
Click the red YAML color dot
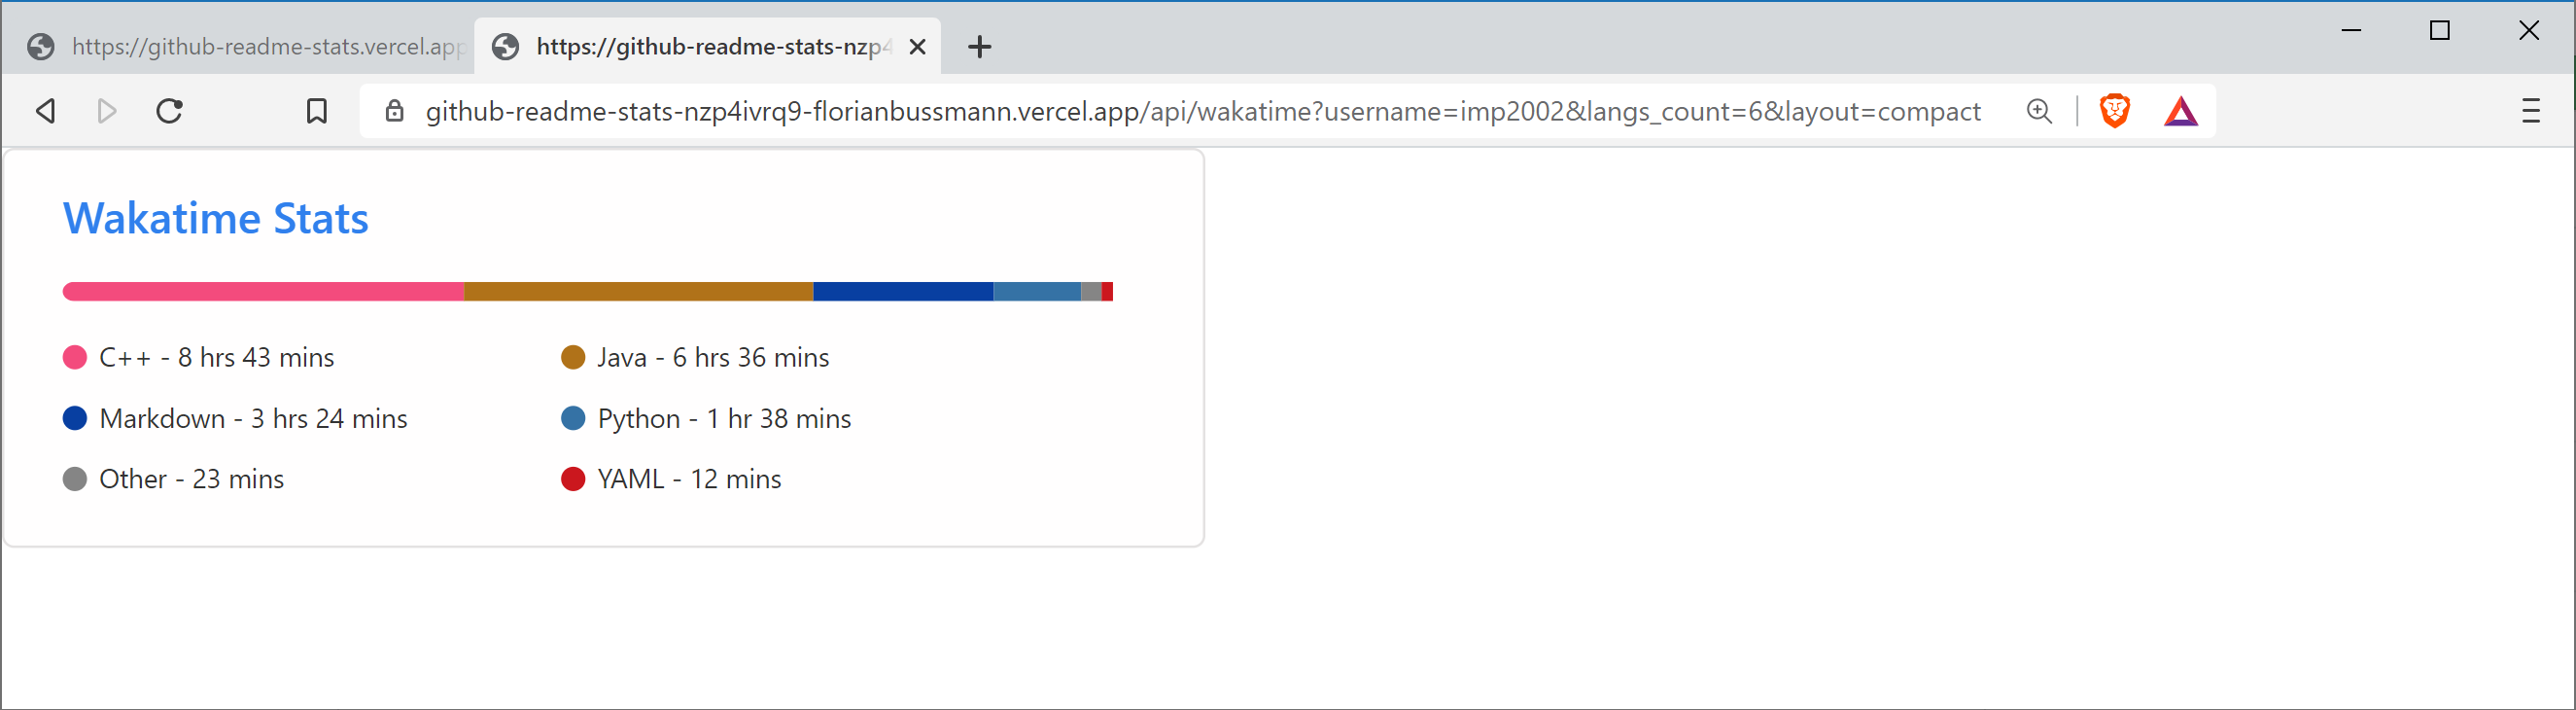pos(573,479)
